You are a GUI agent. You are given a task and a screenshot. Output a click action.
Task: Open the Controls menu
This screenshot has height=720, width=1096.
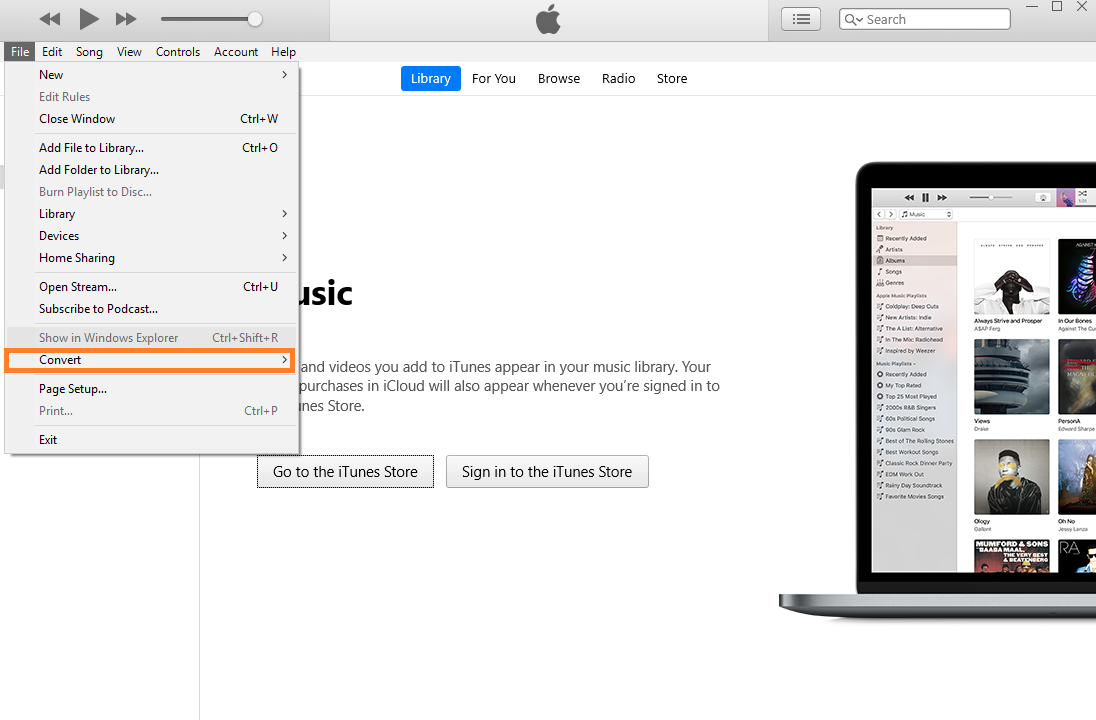(x=178, y=52)
